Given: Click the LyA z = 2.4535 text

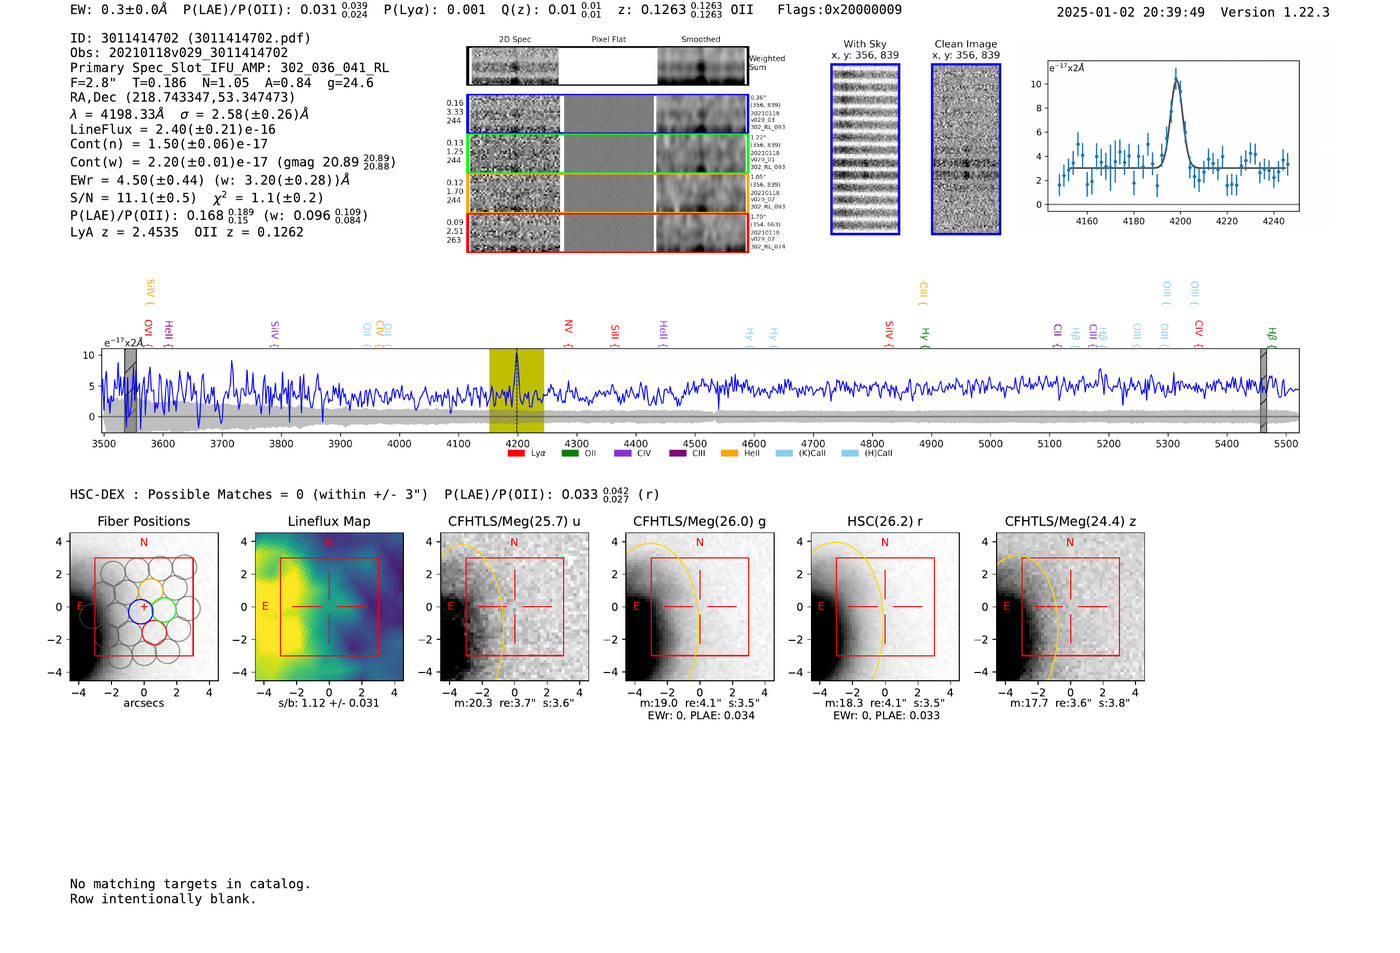Looking at the screenshot, I should pos(124,232).
